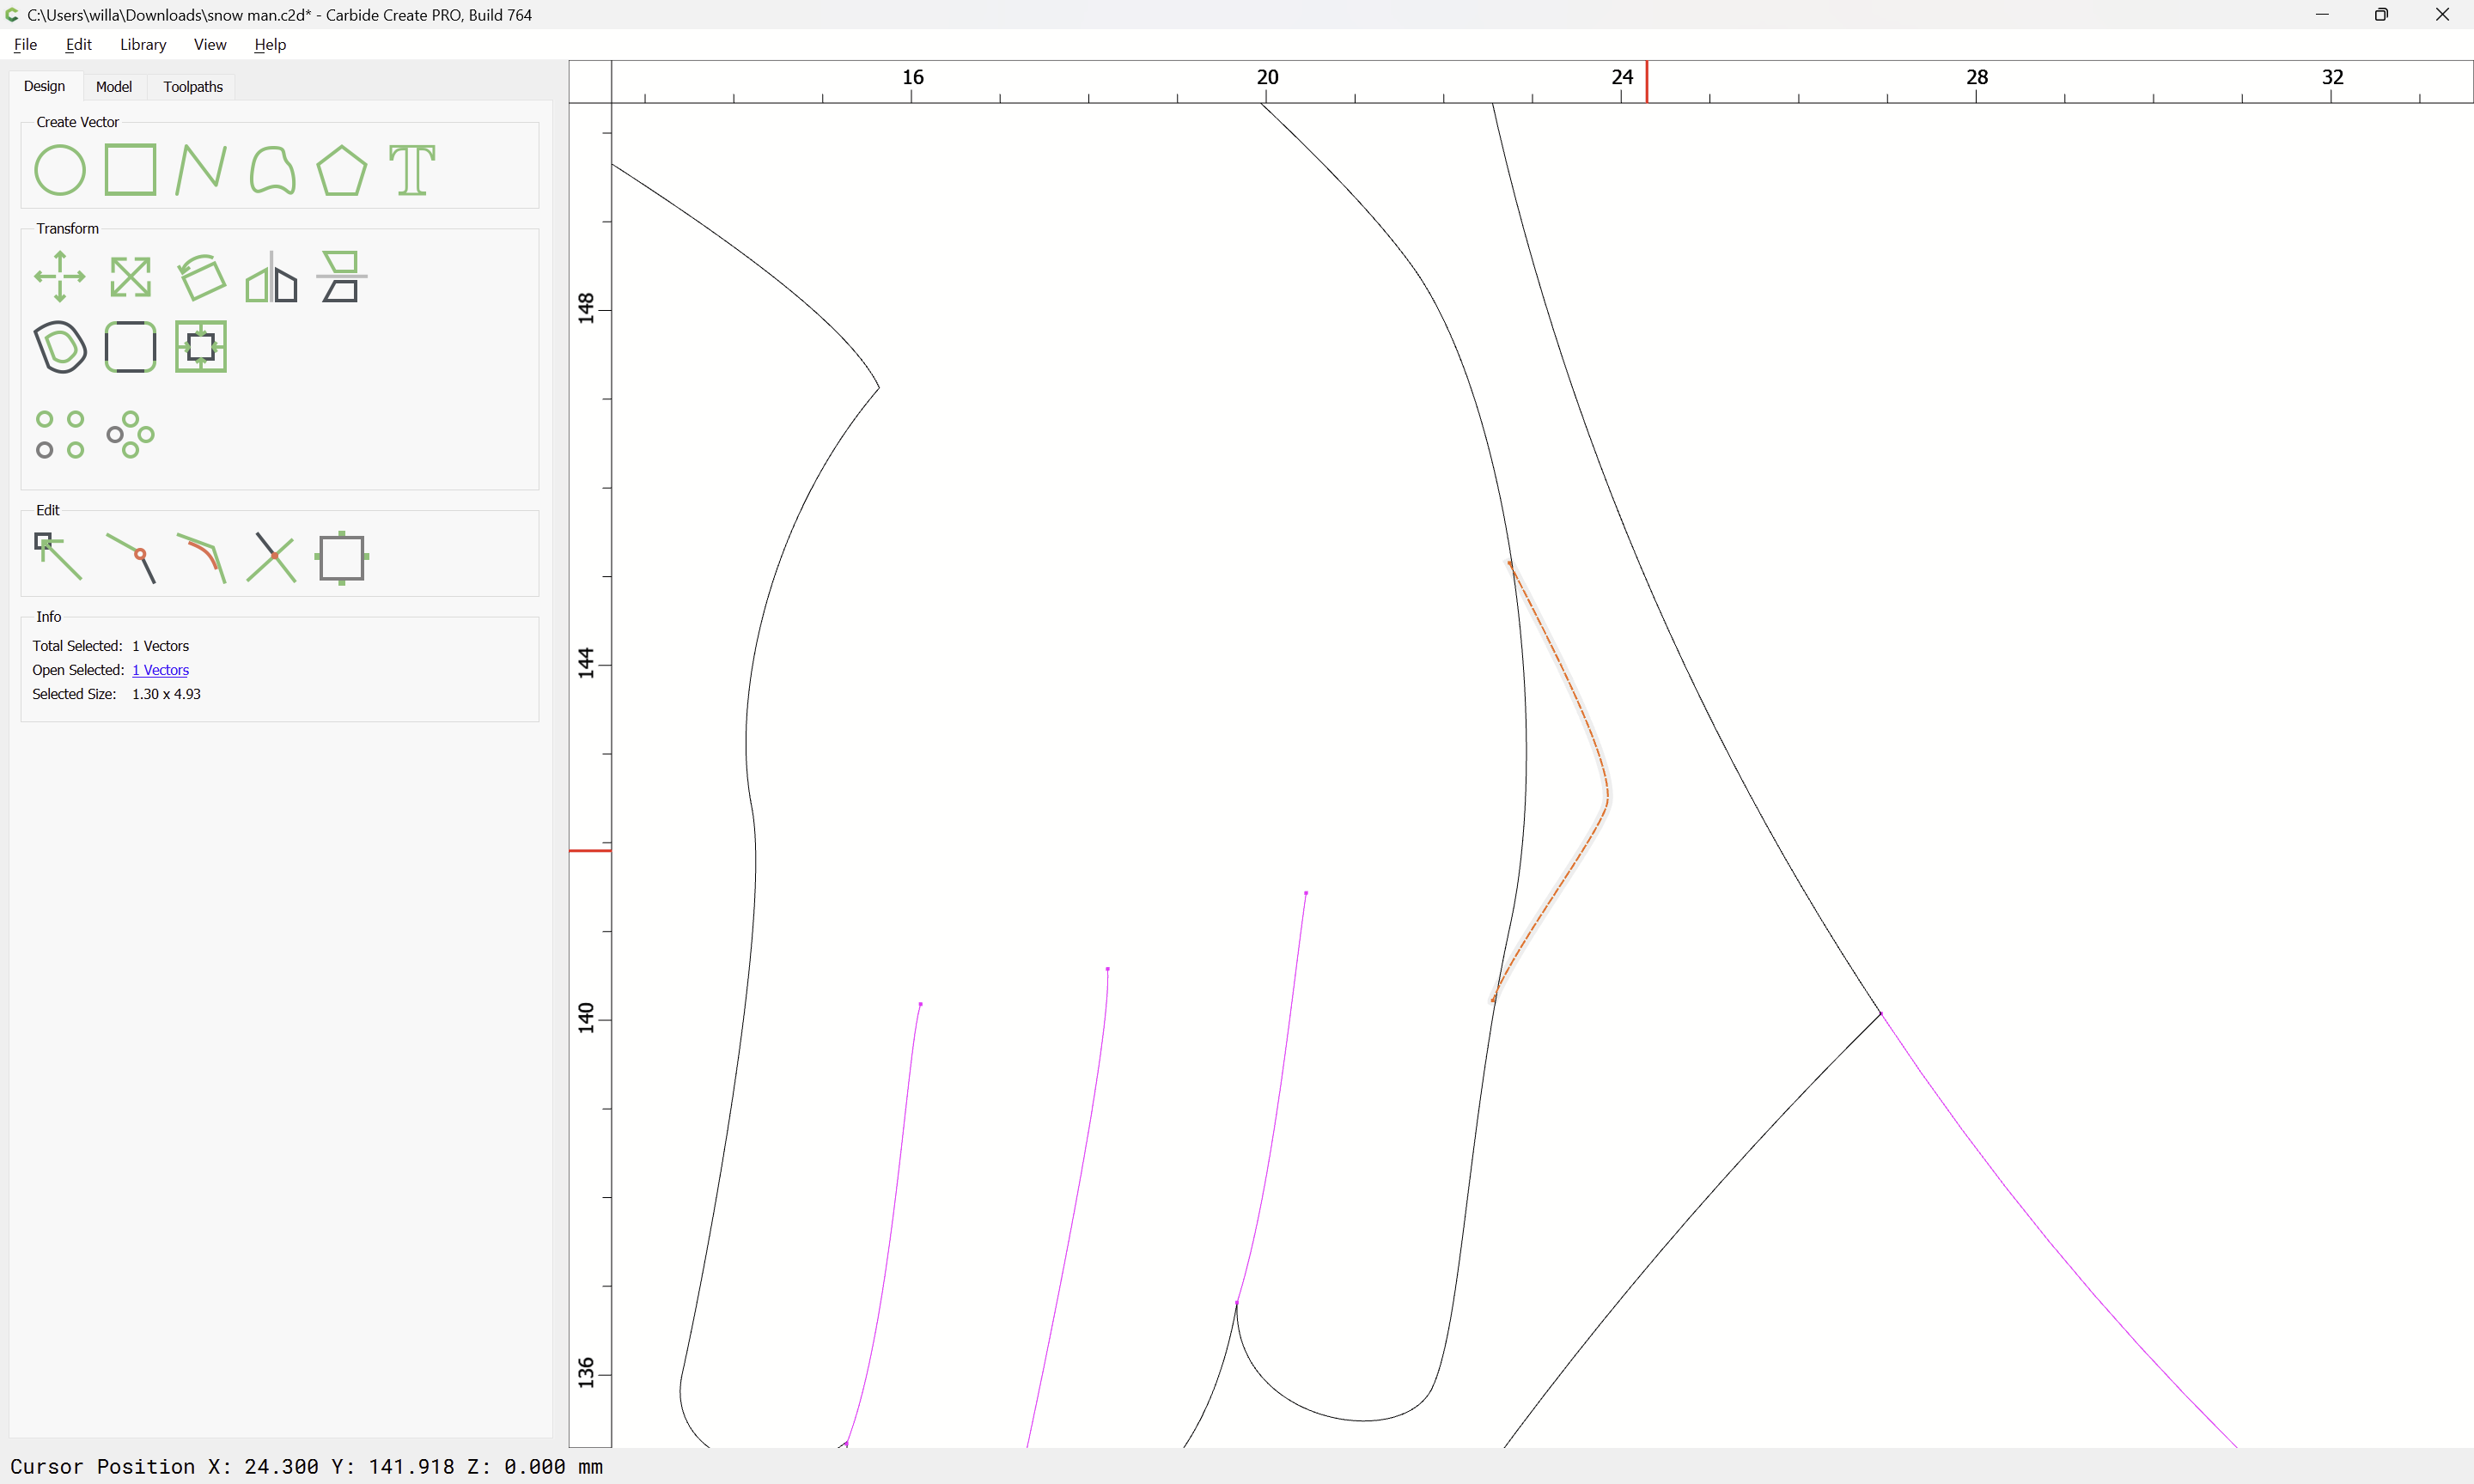Open the File menu

(x=26, y=44)
